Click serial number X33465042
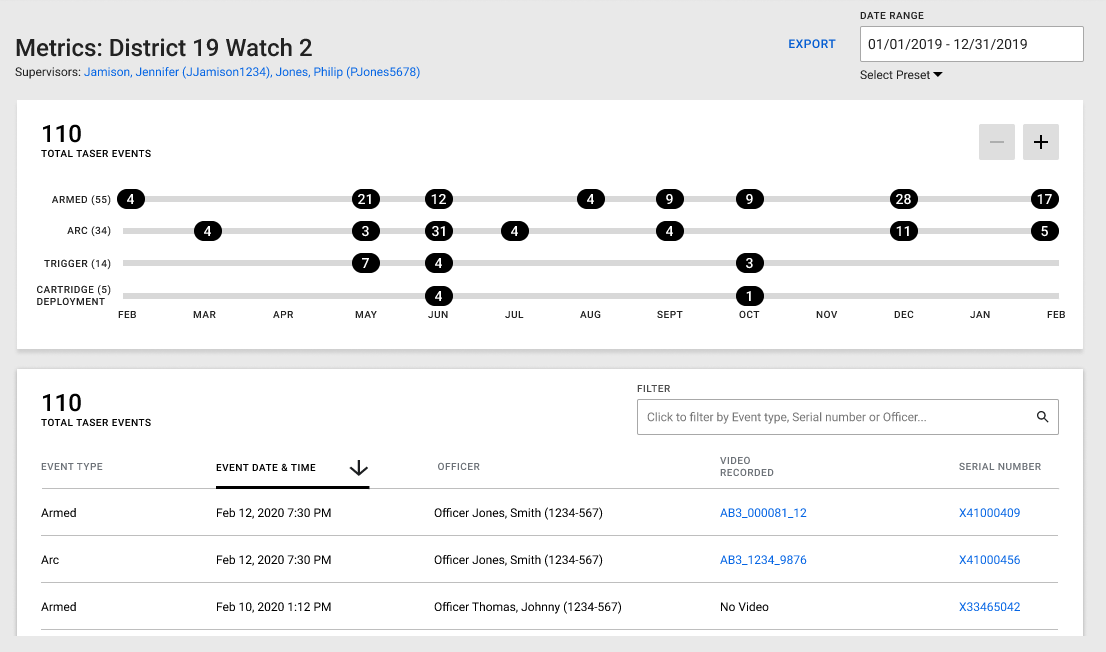This screenshot has width=1106, height=652. 989,606
